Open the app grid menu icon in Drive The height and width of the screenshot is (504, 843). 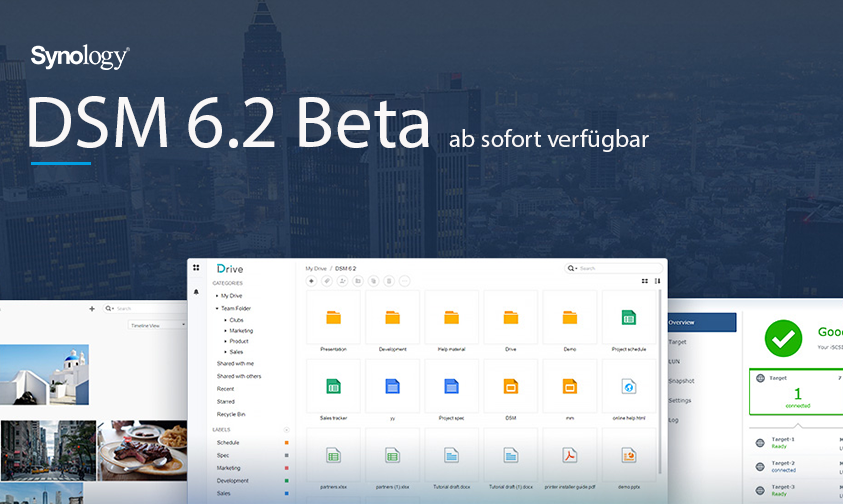(196, 268)
